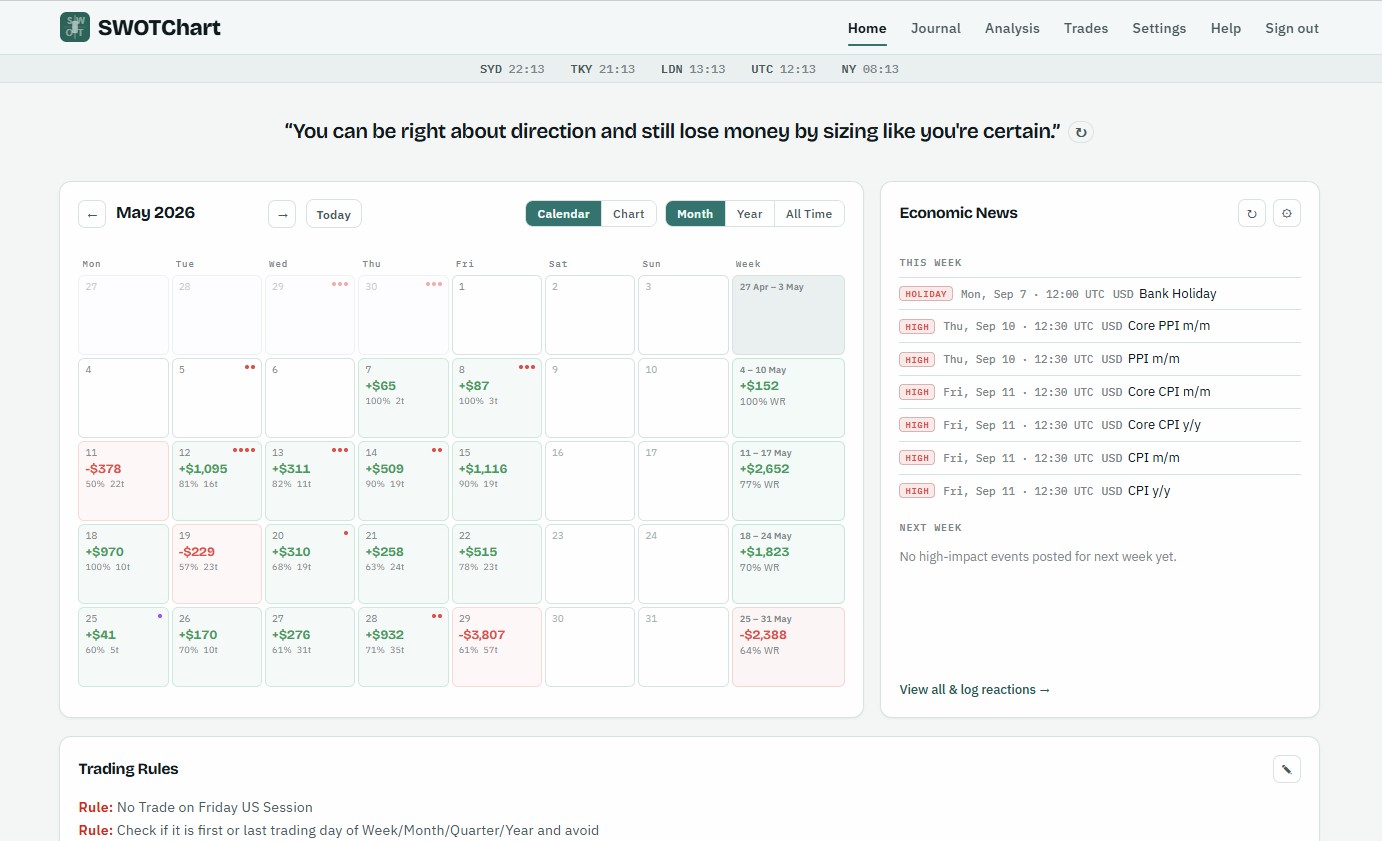1382x841 pixels.
Task: Open Economic News settings gear
Action: coord(1287,213)
